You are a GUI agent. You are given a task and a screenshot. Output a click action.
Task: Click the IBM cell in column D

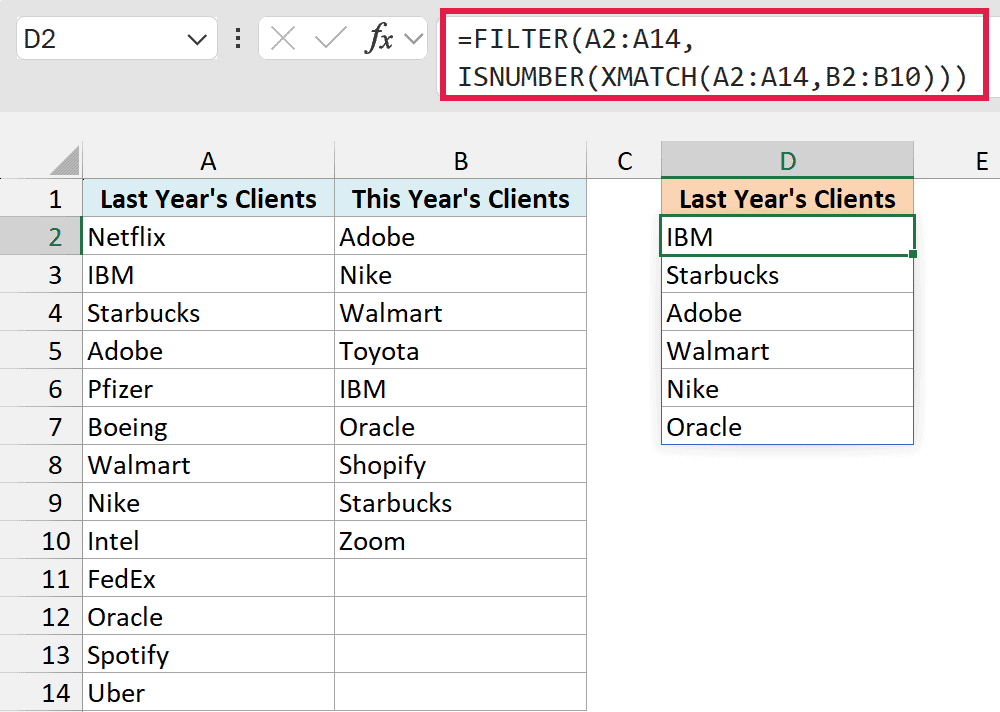tap(788, 236)
